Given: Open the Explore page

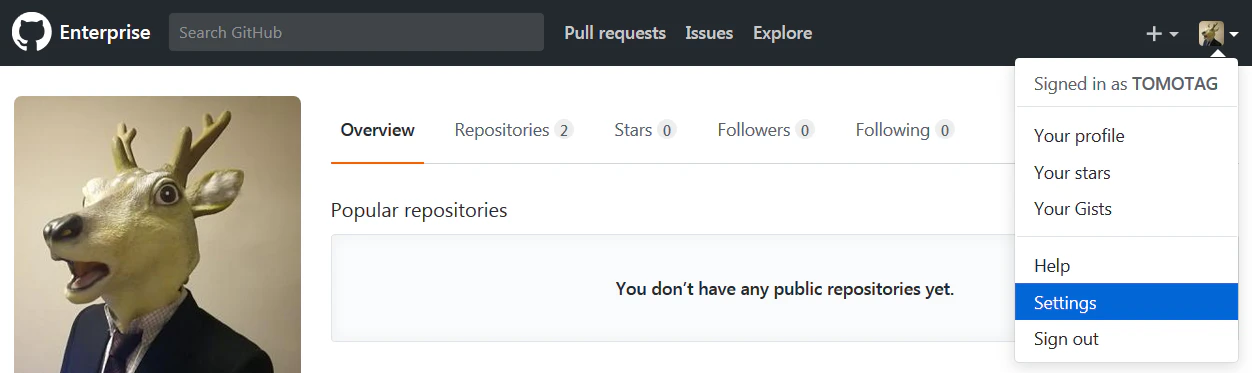Looking at the screenshot, I should [x=782, y=33].
